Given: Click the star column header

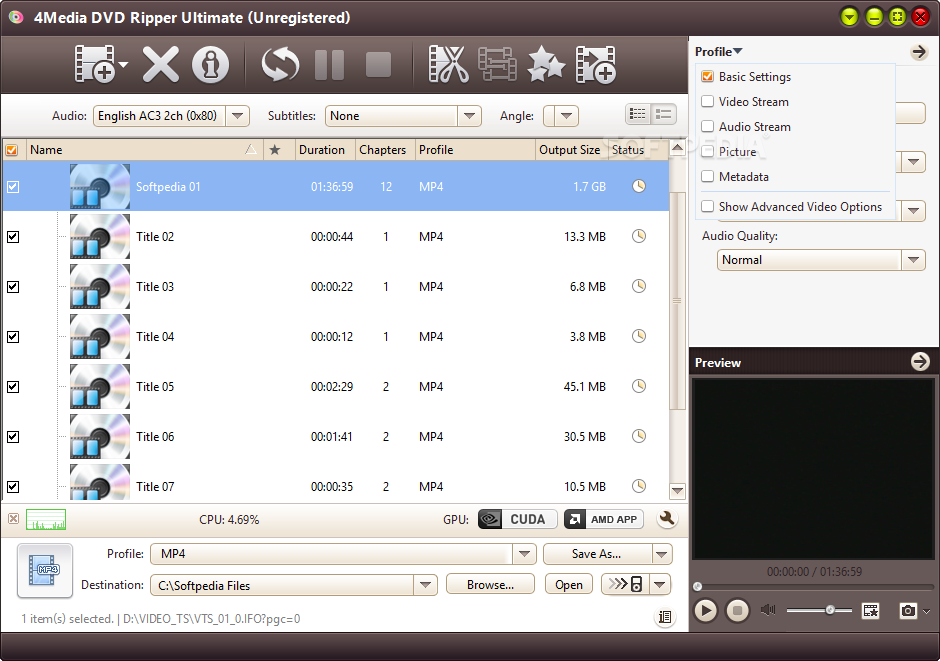Looking at the screenshot, I should click(275, 150).
